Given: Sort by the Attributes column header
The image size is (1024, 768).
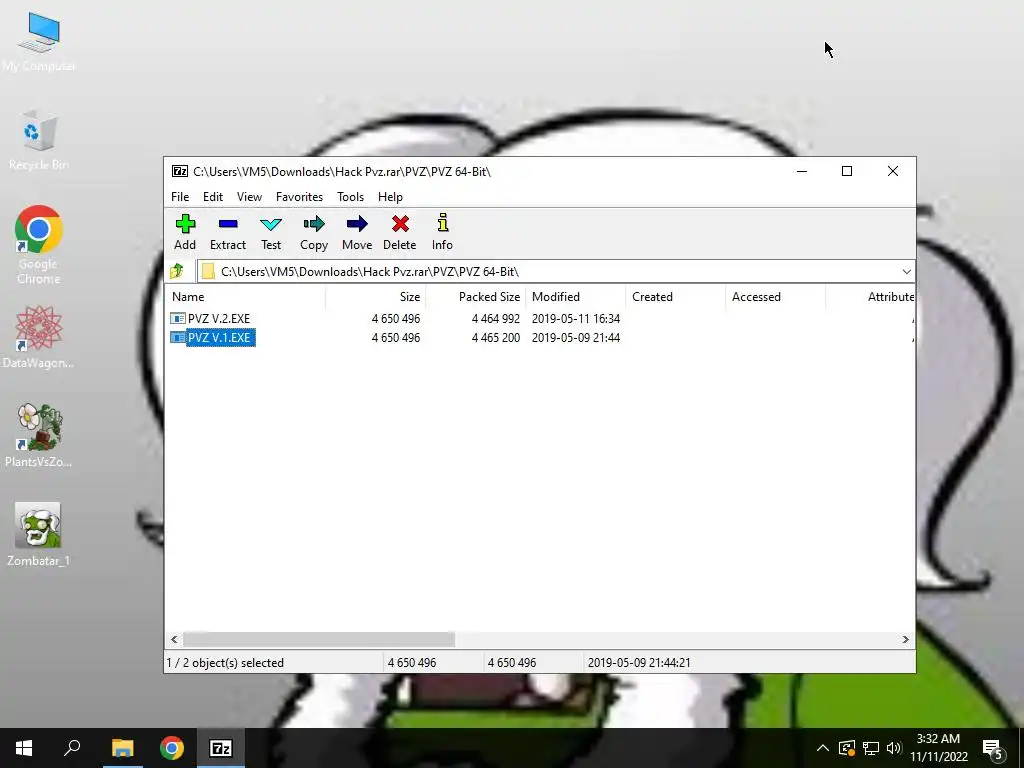Looking at the screenshot, I should 871,296.
